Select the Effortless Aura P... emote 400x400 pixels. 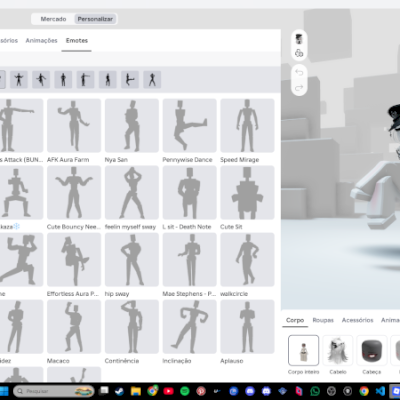(x=74, y=259)
